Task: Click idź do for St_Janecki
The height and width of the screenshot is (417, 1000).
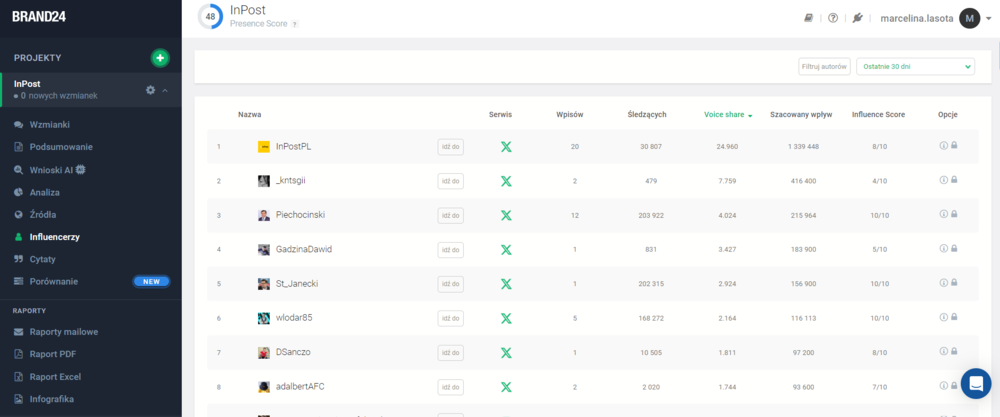Action: pyautogui.click(x=450, y=284)
